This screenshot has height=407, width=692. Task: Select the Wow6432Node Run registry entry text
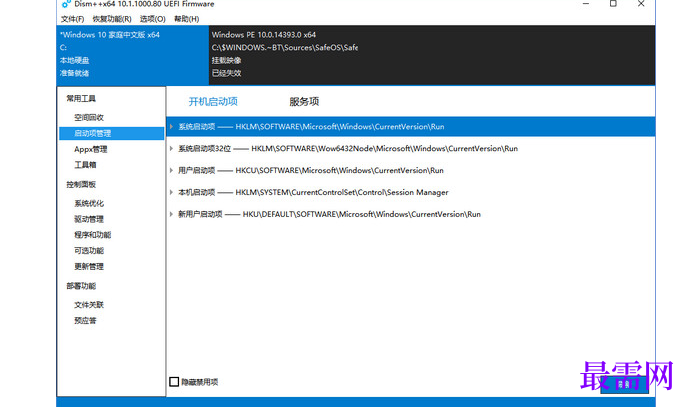pyautogui.click(x=384, y=149)
